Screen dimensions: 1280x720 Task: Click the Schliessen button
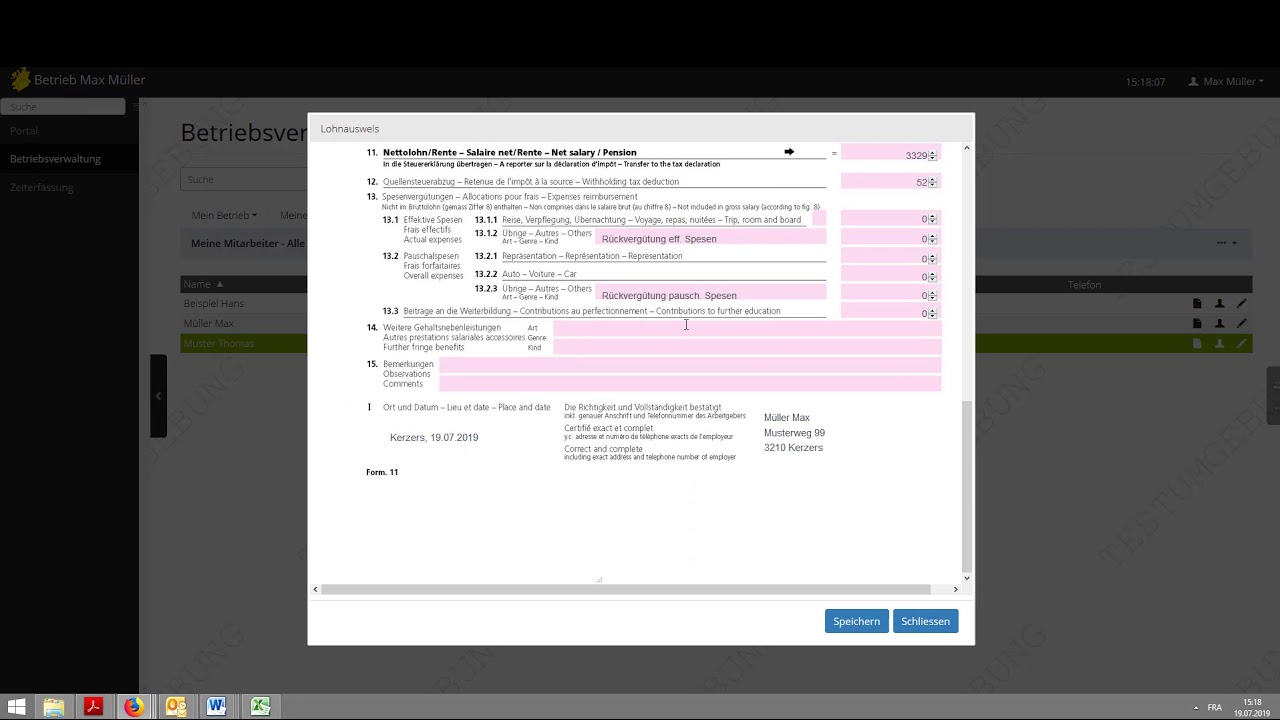[x=925, y=621]
